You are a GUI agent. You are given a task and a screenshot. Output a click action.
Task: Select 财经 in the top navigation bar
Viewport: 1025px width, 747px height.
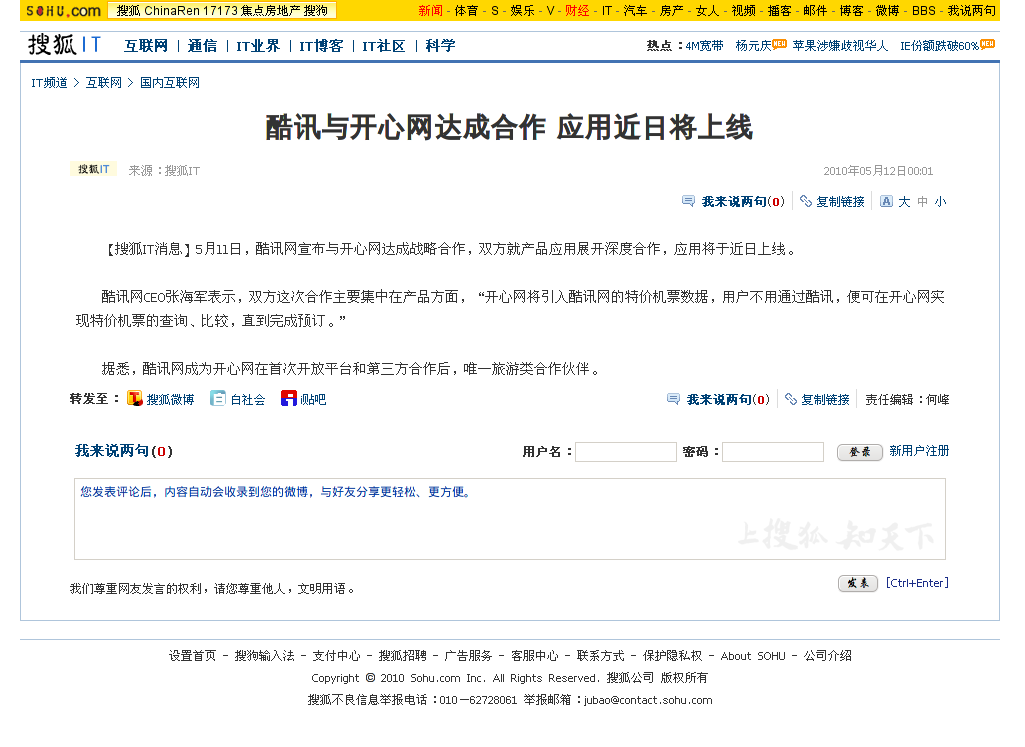click(578, 11)
